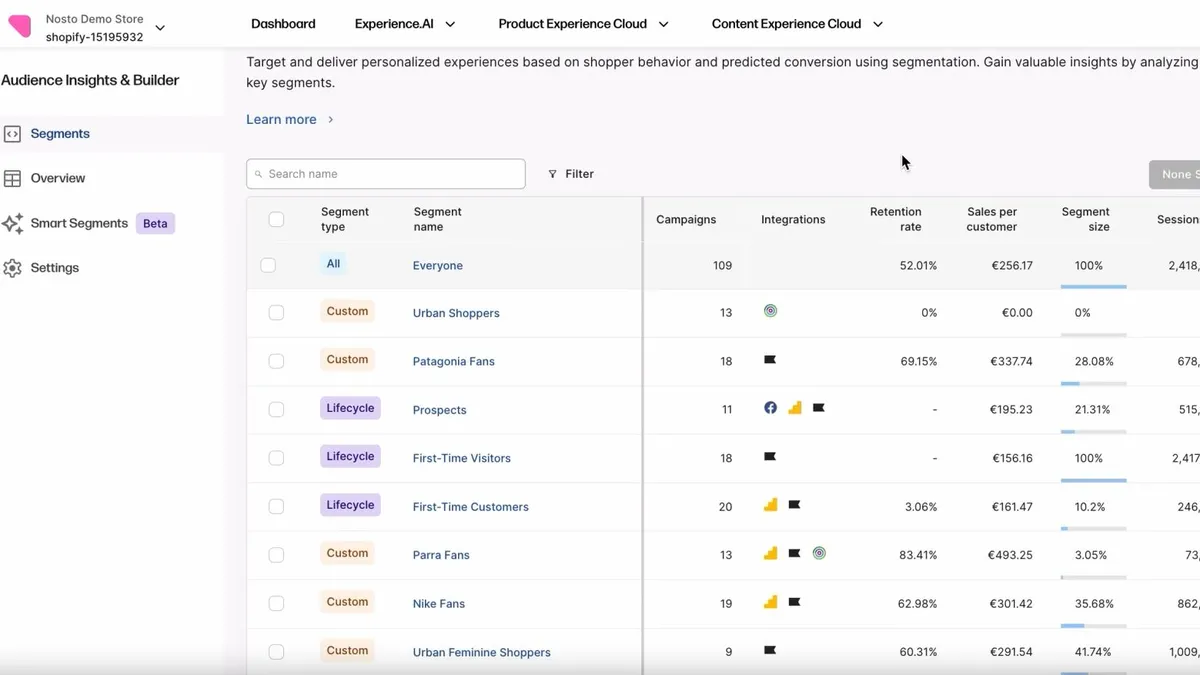Tick the First-Time Customers checkbox
Screen dimensions: 1200x675
click(x=276, y=507)
